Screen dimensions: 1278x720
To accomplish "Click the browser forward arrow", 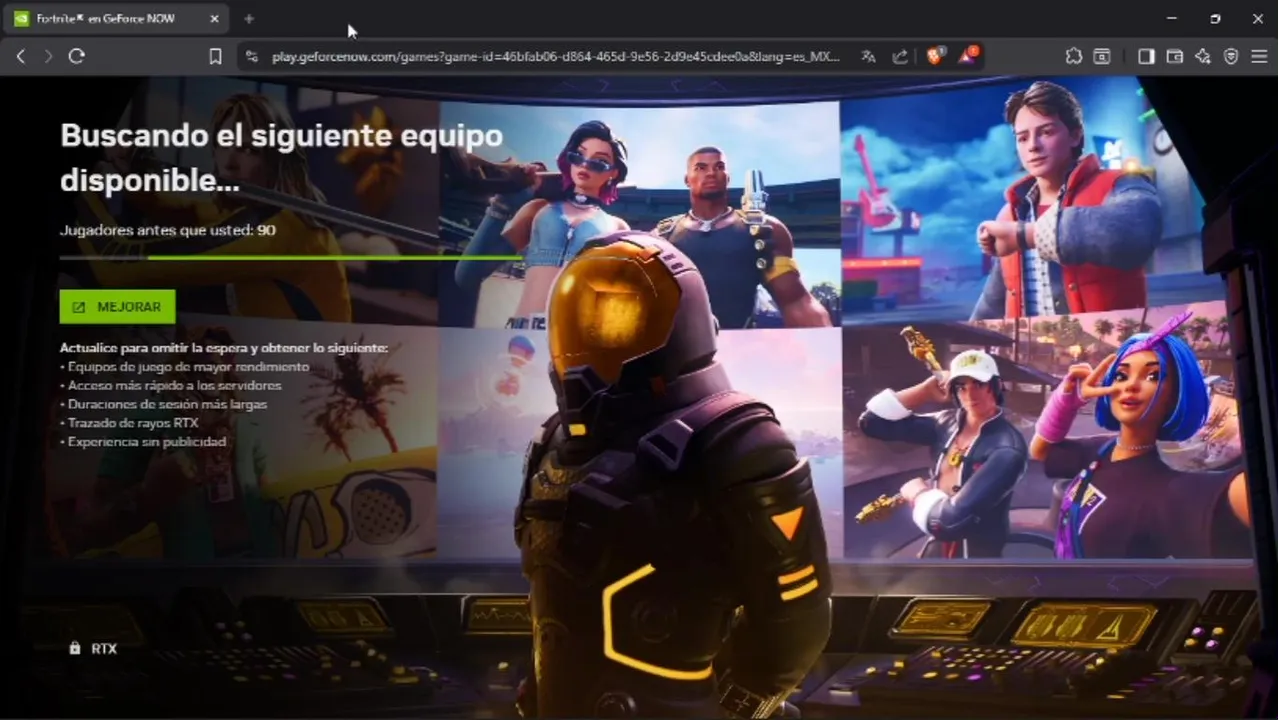I will pyautogui.click(x=48, y=57).
